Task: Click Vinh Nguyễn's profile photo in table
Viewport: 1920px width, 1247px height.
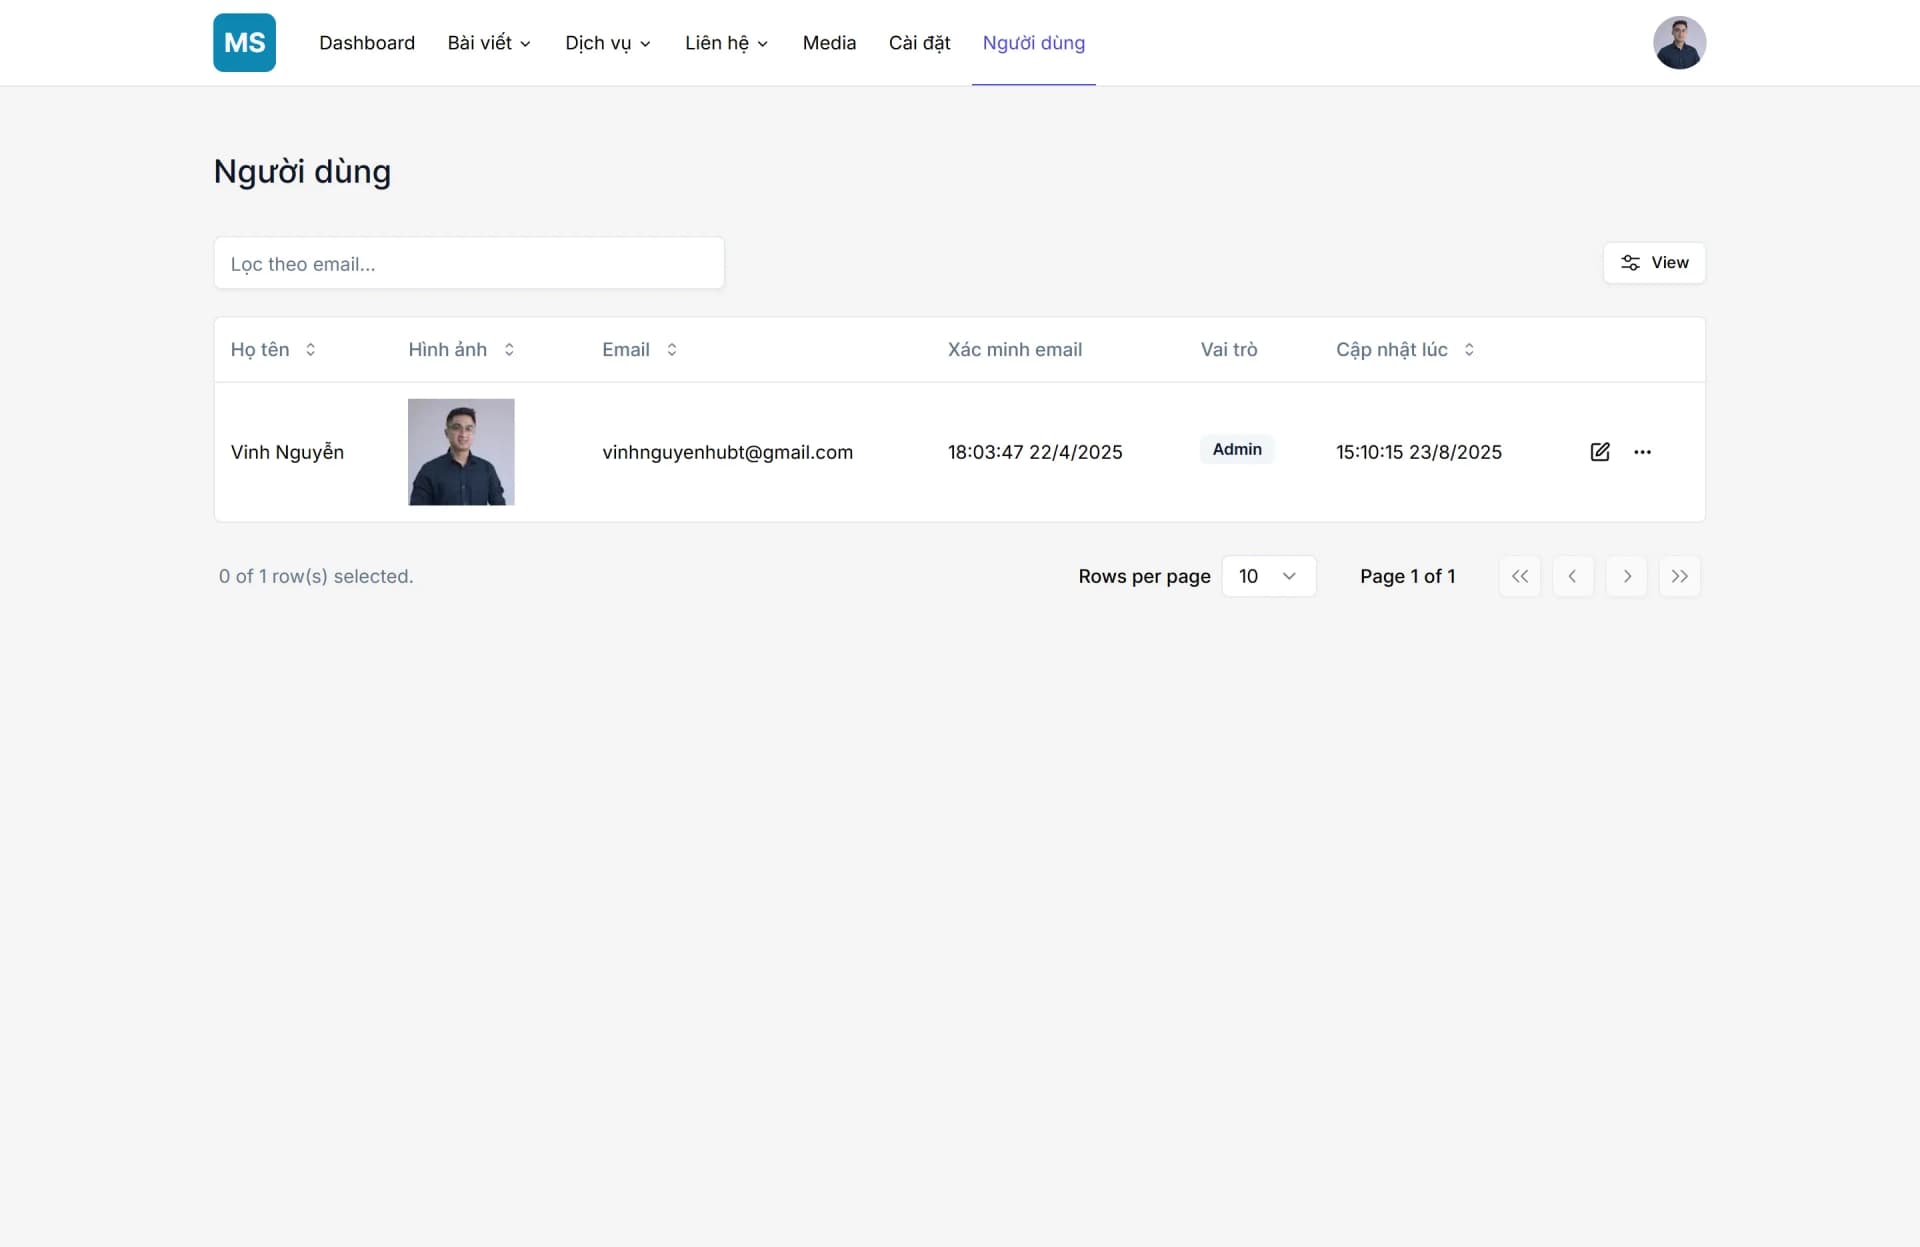Action: point(461,452)
